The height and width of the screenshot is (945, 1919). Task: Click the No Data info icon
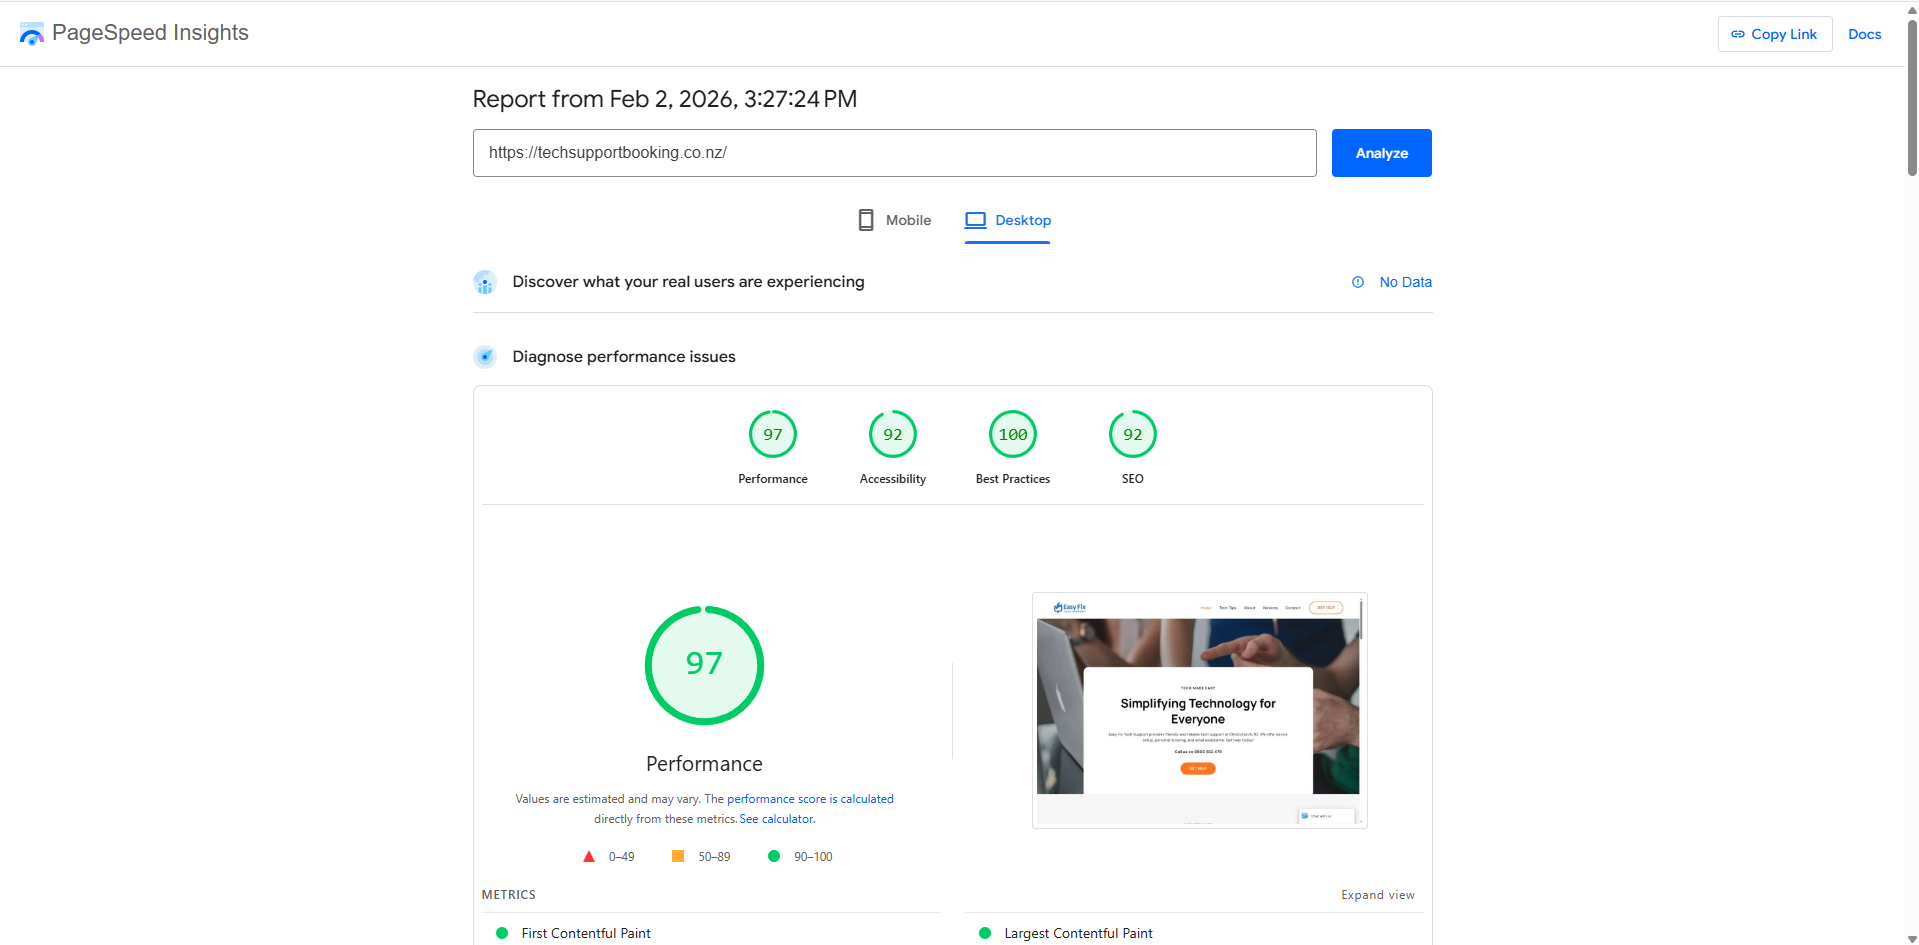tap(1358, 282)
